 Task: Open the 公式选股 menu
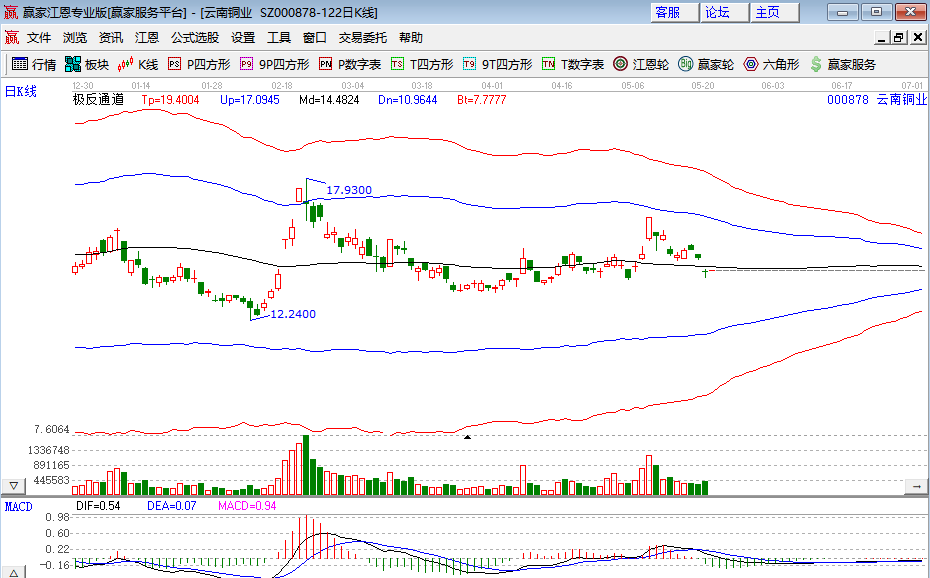195,38
